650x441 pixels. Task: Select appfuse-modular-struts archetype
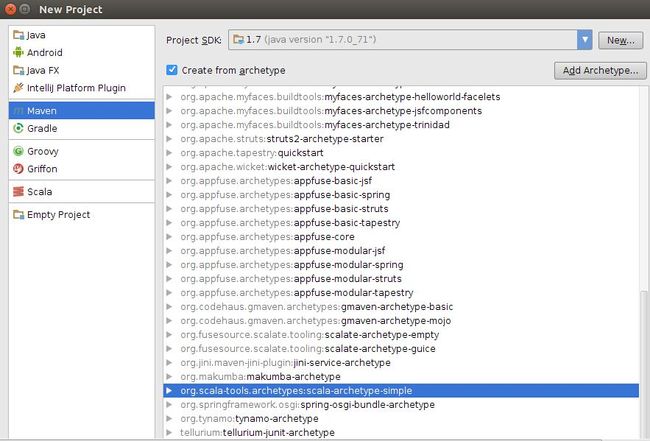[401, 279]
